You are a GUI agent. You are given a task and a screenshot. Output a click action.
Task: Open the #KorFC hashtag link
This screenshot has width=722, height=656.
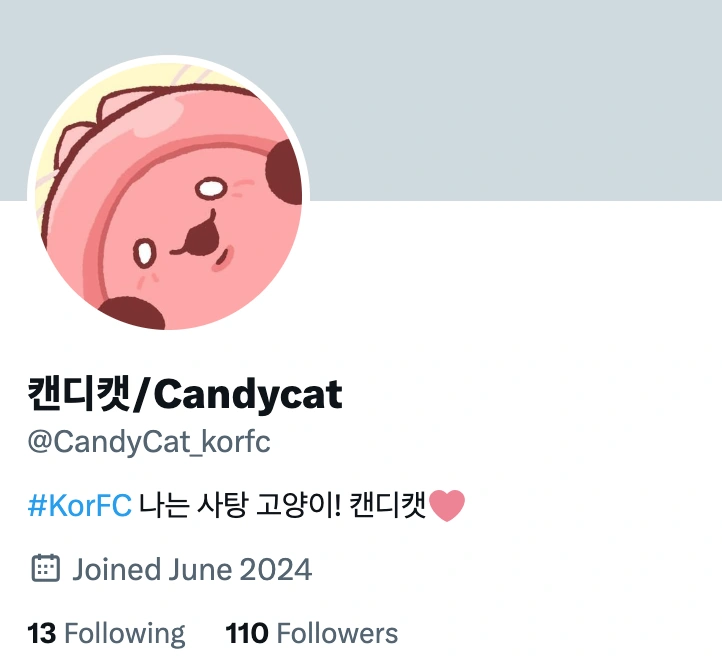click(80, 505)
